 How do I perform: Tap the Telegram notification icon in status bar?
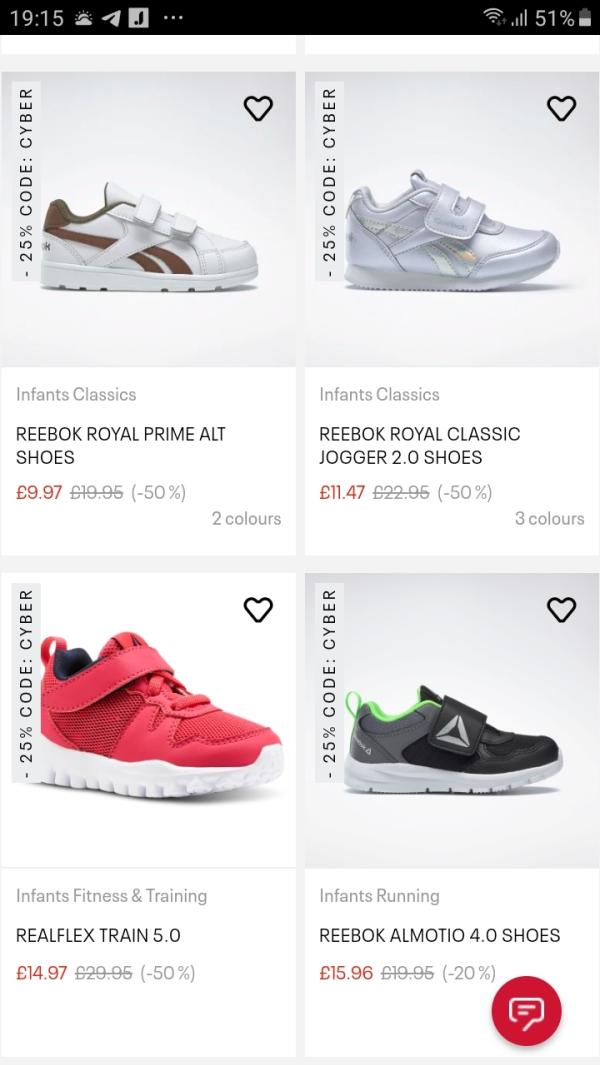point(111,18)
